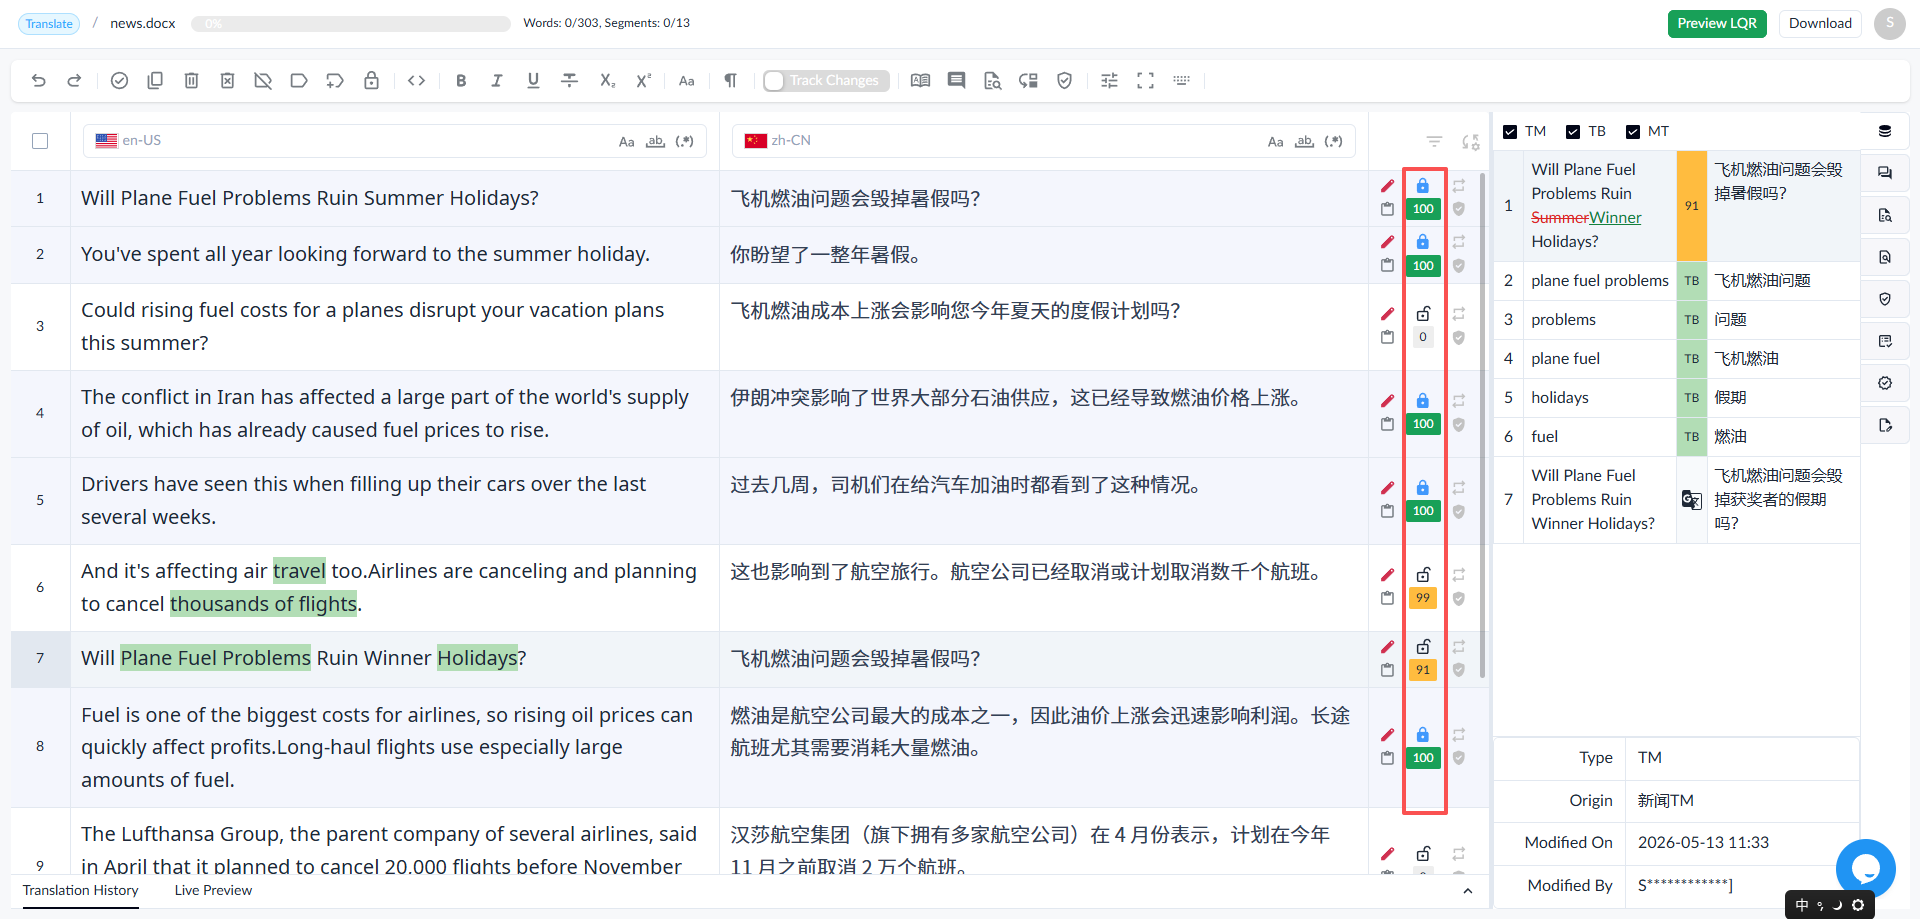This screenshot has width=1920, height=919.
Task: Unlock segment 1 via blue padlock
Action: 1423,186
